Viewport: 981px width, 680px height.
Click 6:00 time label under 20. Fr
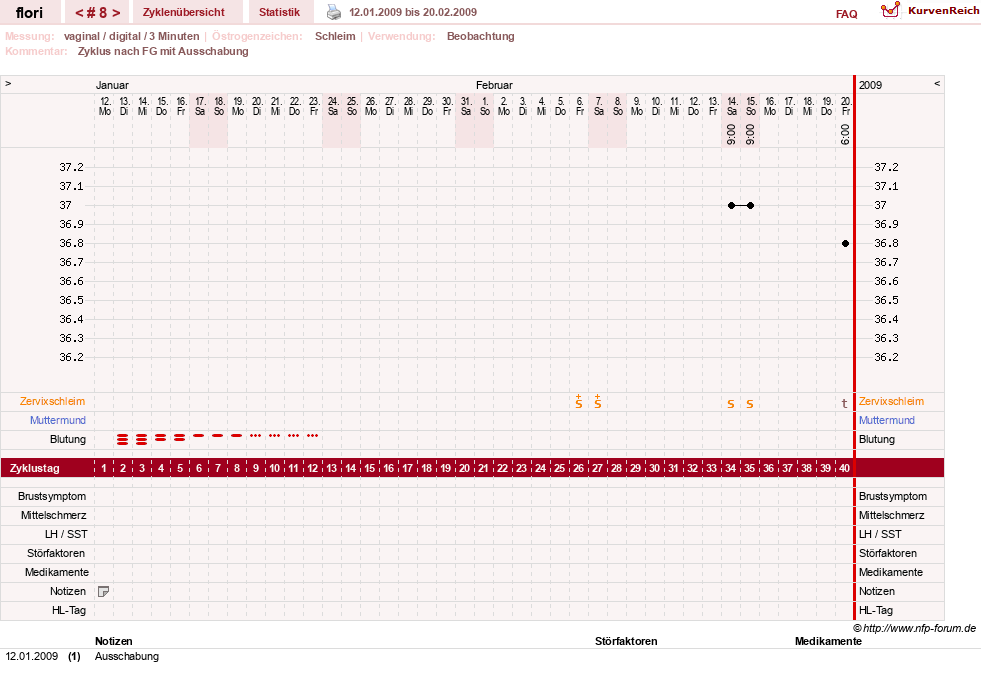pos(845,134)
